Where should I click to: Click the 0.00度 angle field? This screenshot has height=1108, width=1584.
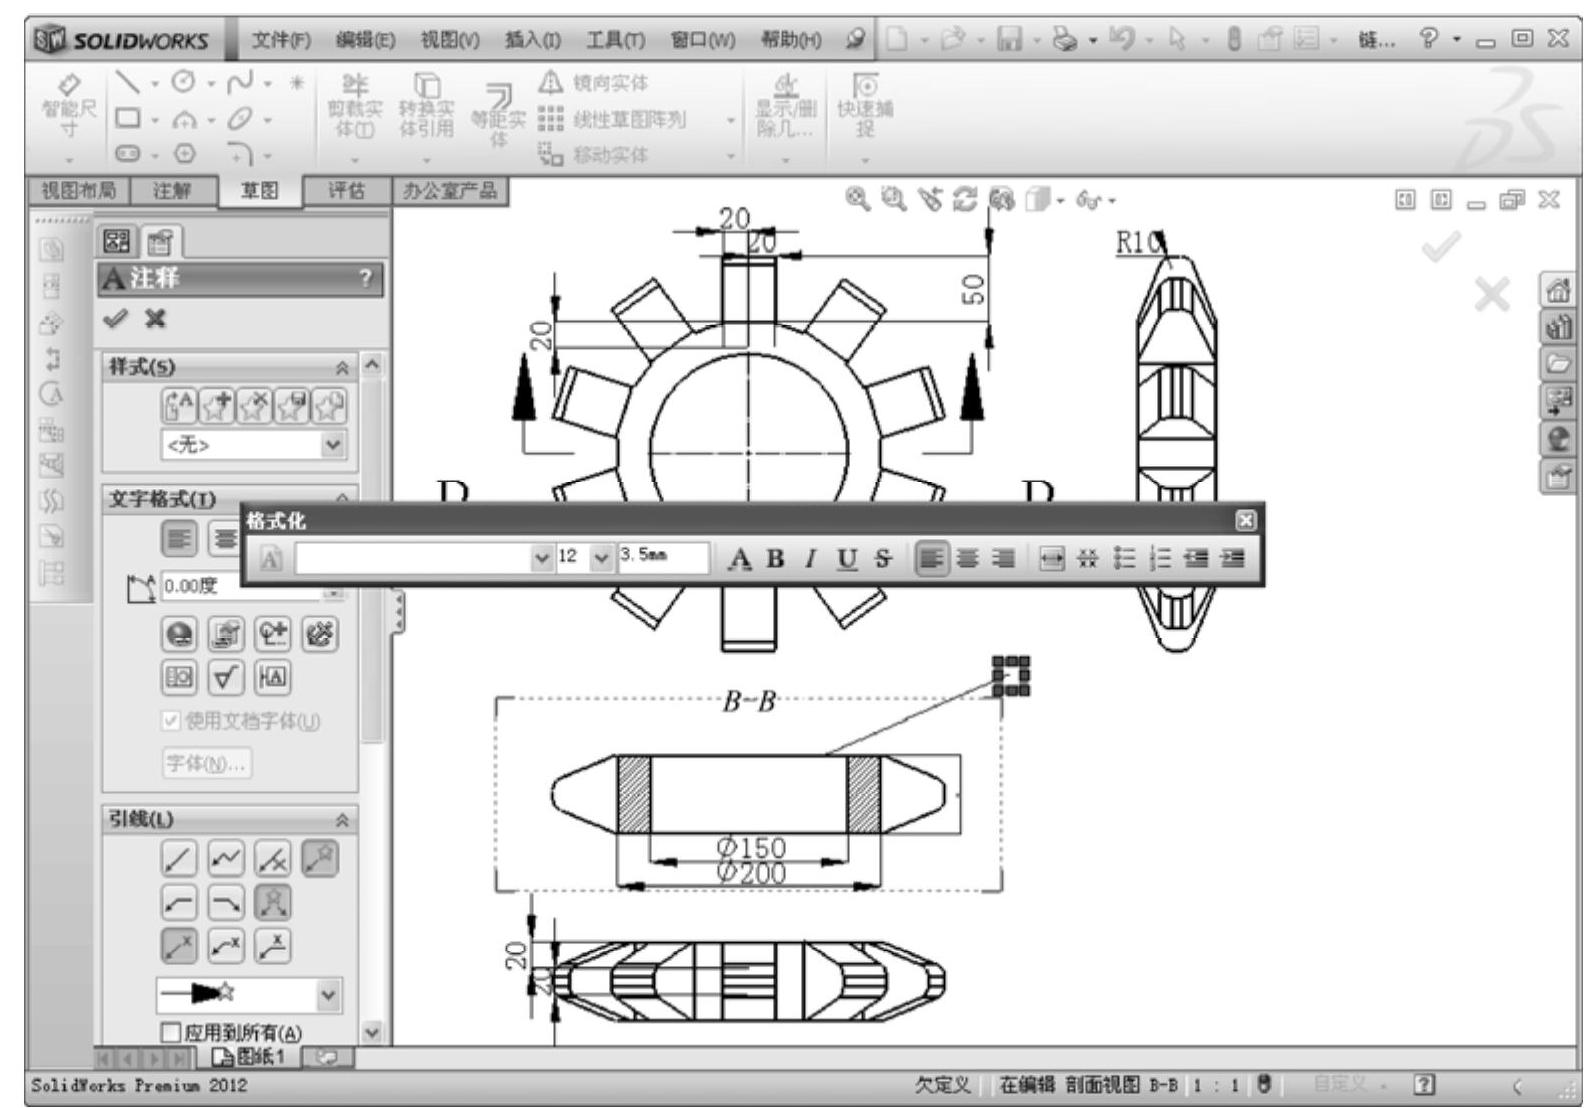click(x=241, y=587)
